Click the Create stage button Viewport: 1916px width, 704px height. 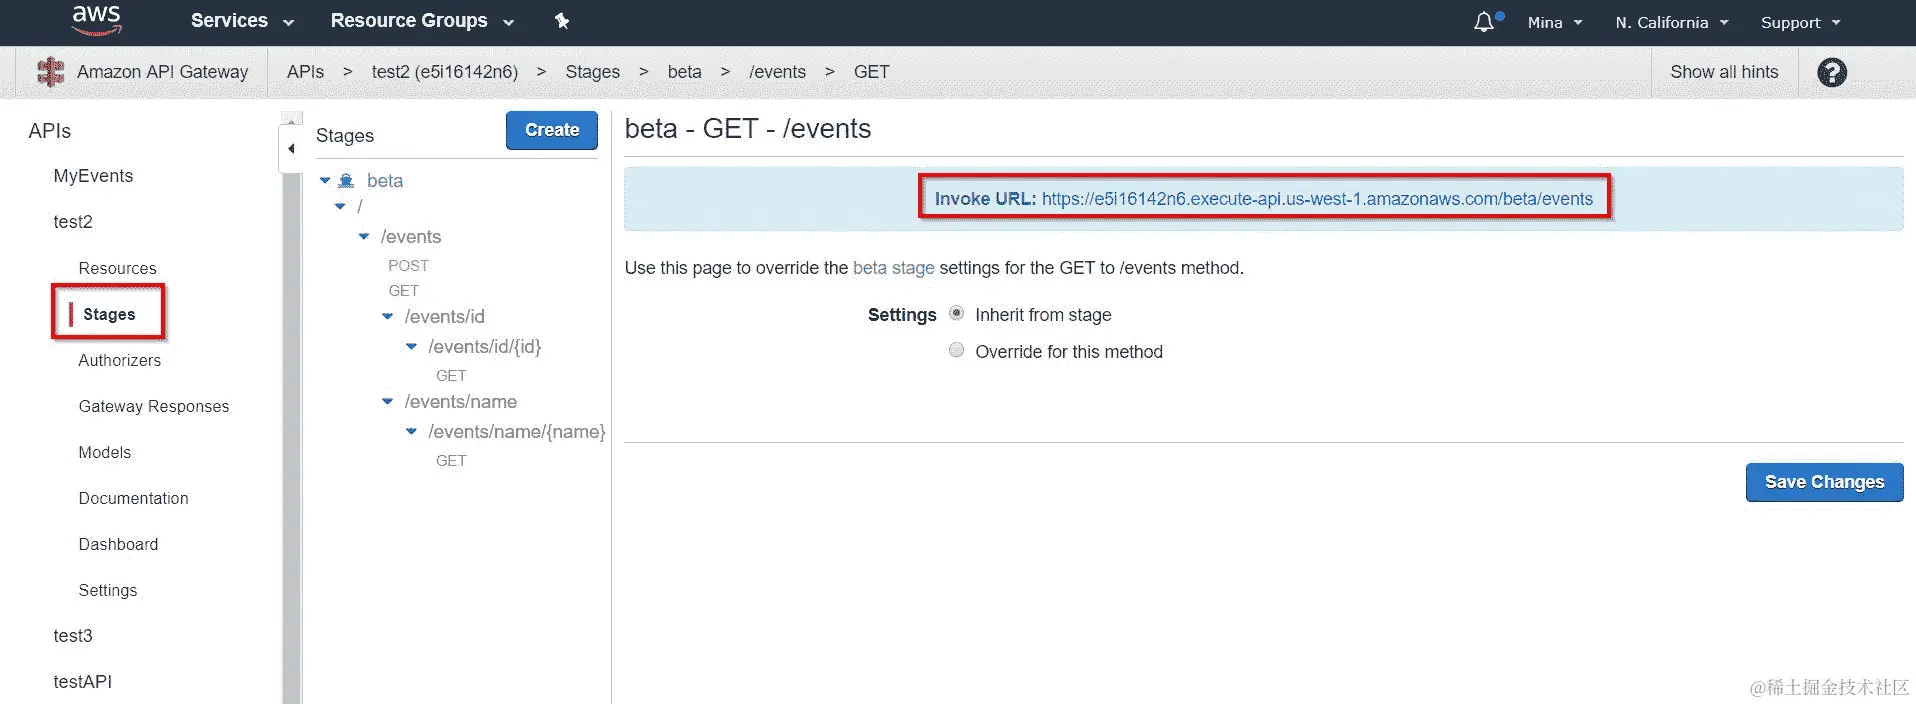(551, 130)
